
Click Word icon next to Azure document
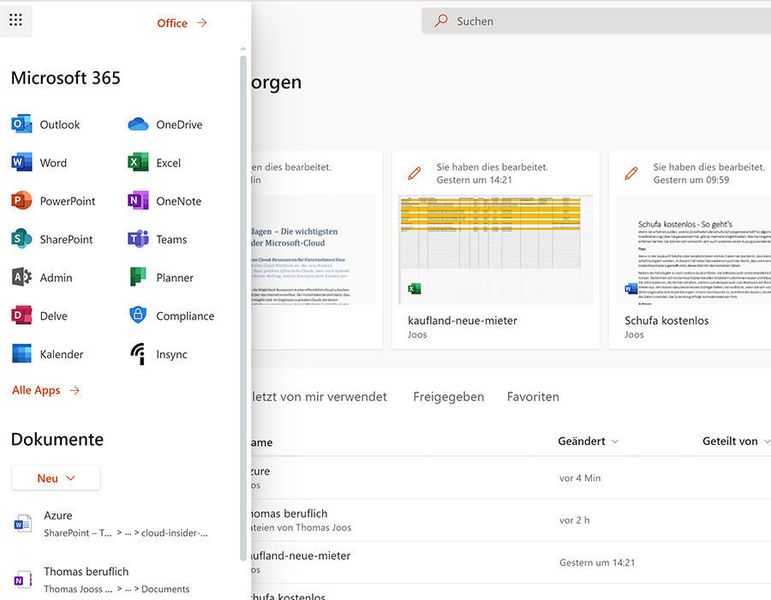point(22,524)
